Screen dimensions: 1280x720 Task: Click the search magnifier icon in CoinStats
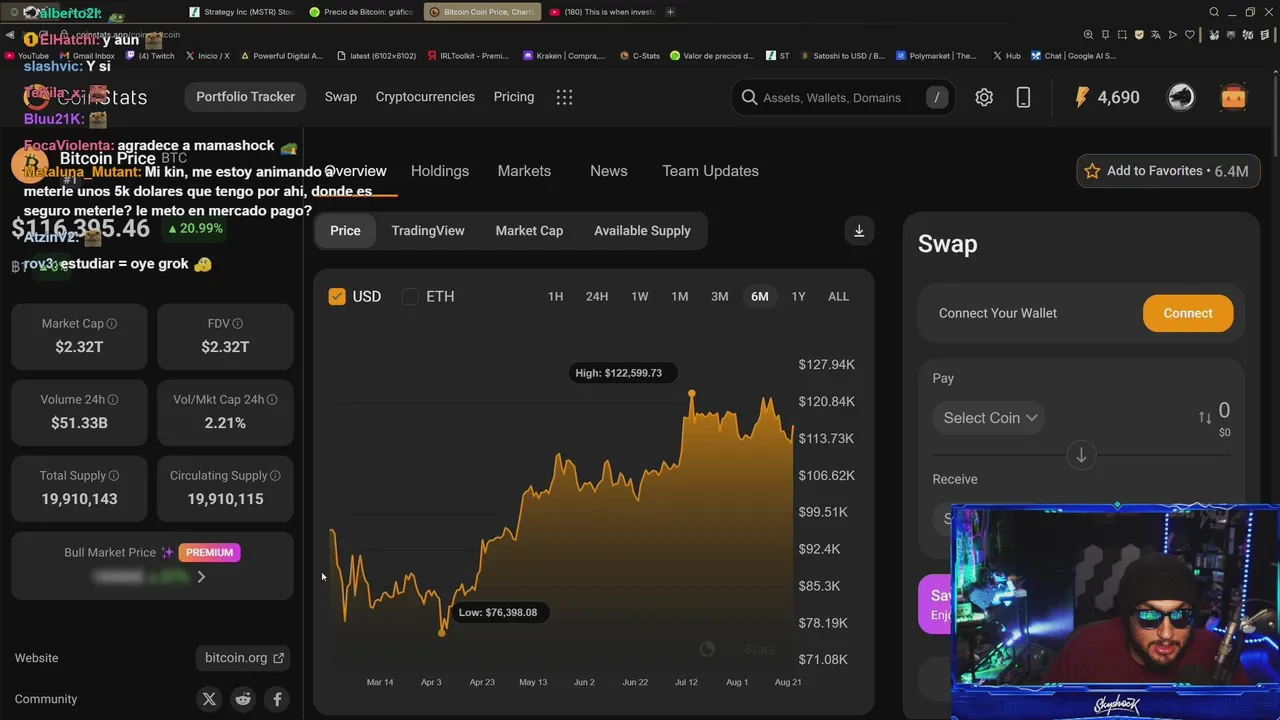point(749,97)
